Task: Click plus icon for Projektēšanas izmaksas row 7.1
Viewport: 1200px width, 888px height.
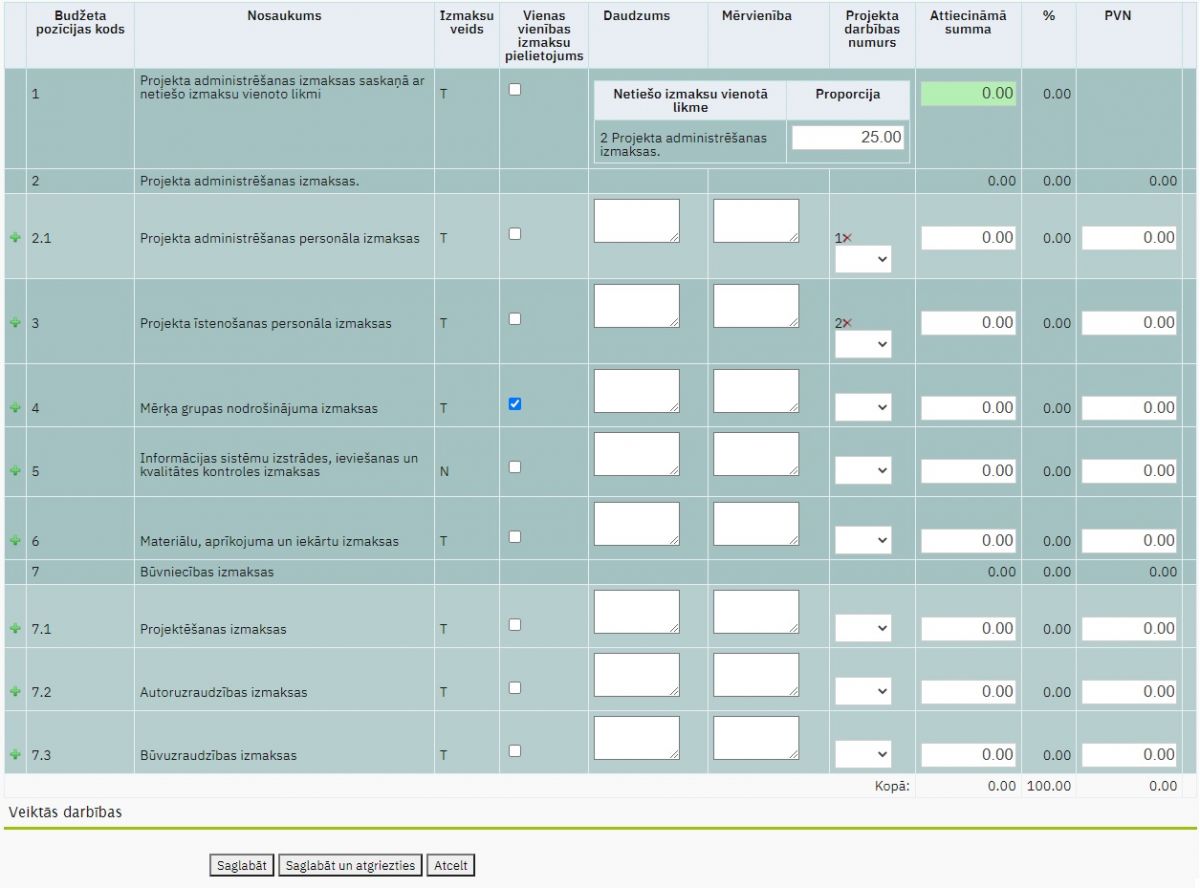Action: pos(14,629)
